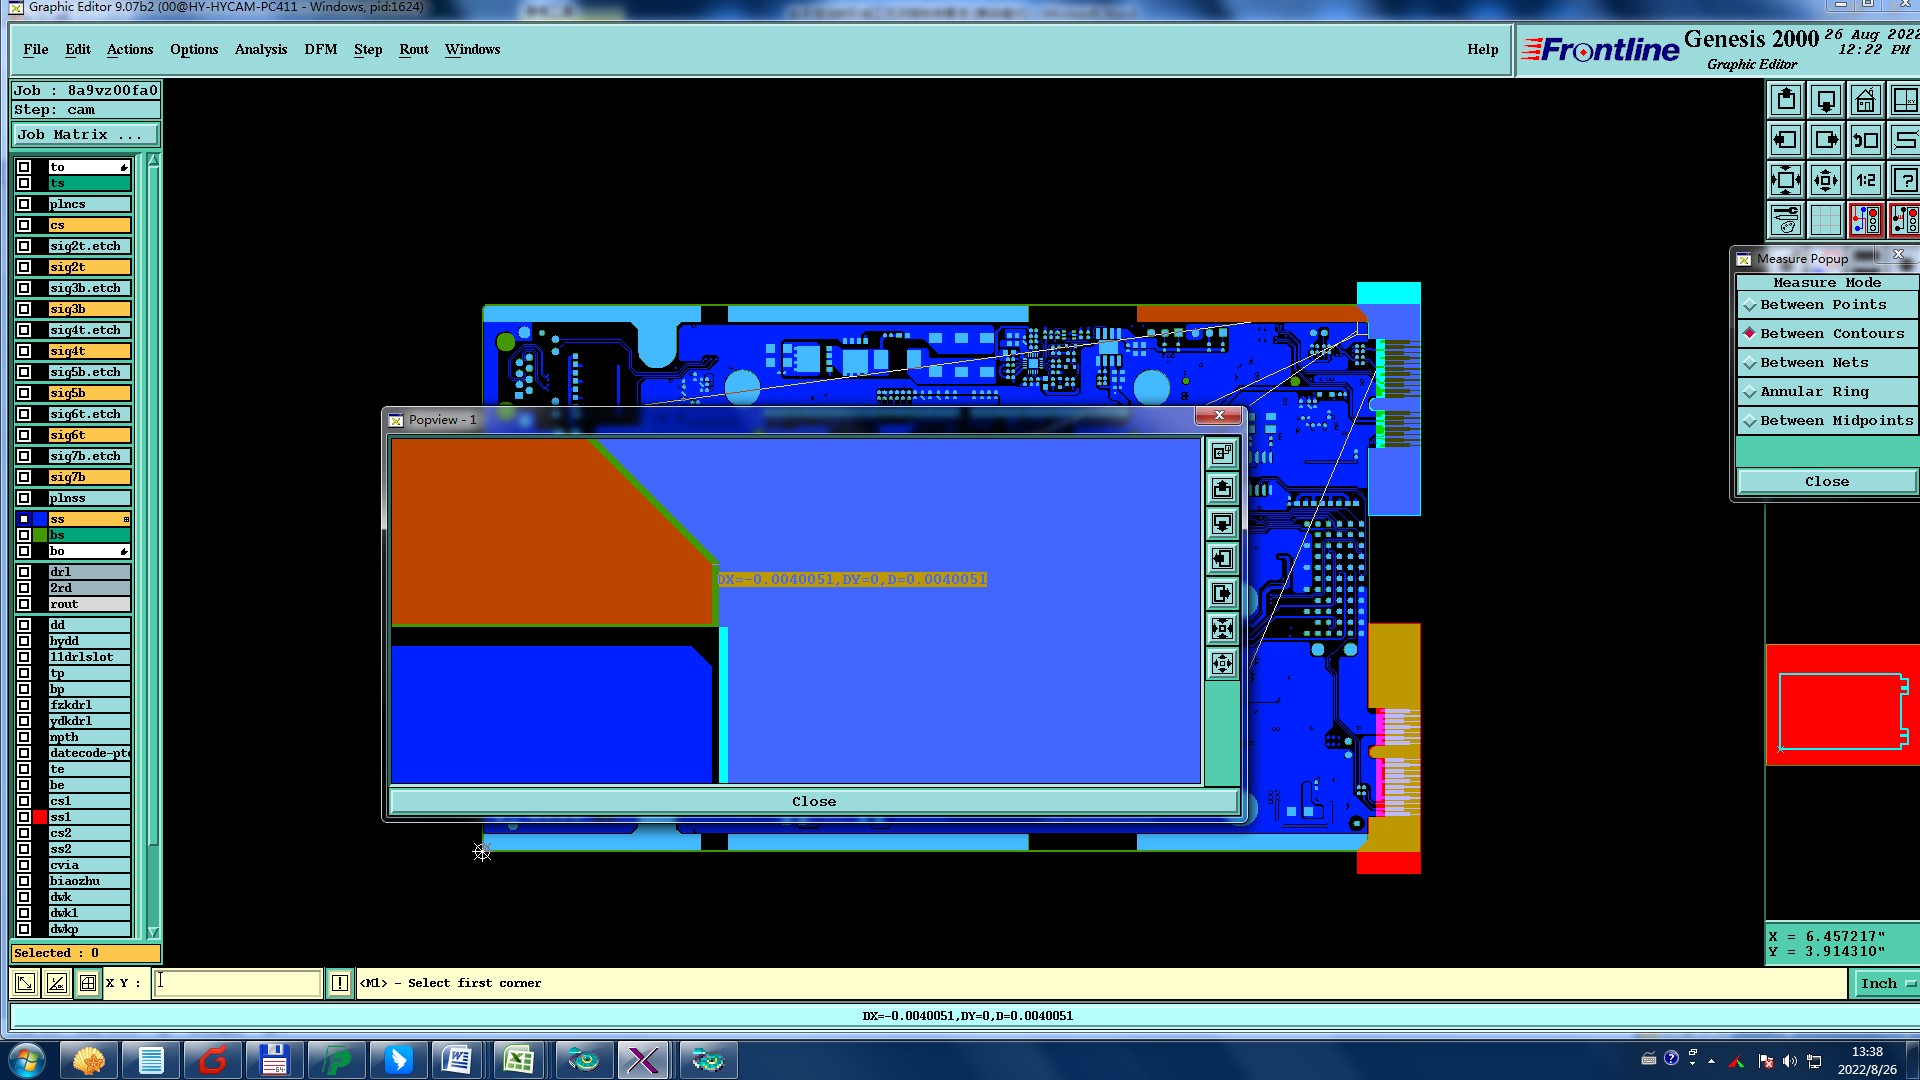Open the Inch units dropdown
The image size is (1920, 1080).
(x=1886, y=984)
